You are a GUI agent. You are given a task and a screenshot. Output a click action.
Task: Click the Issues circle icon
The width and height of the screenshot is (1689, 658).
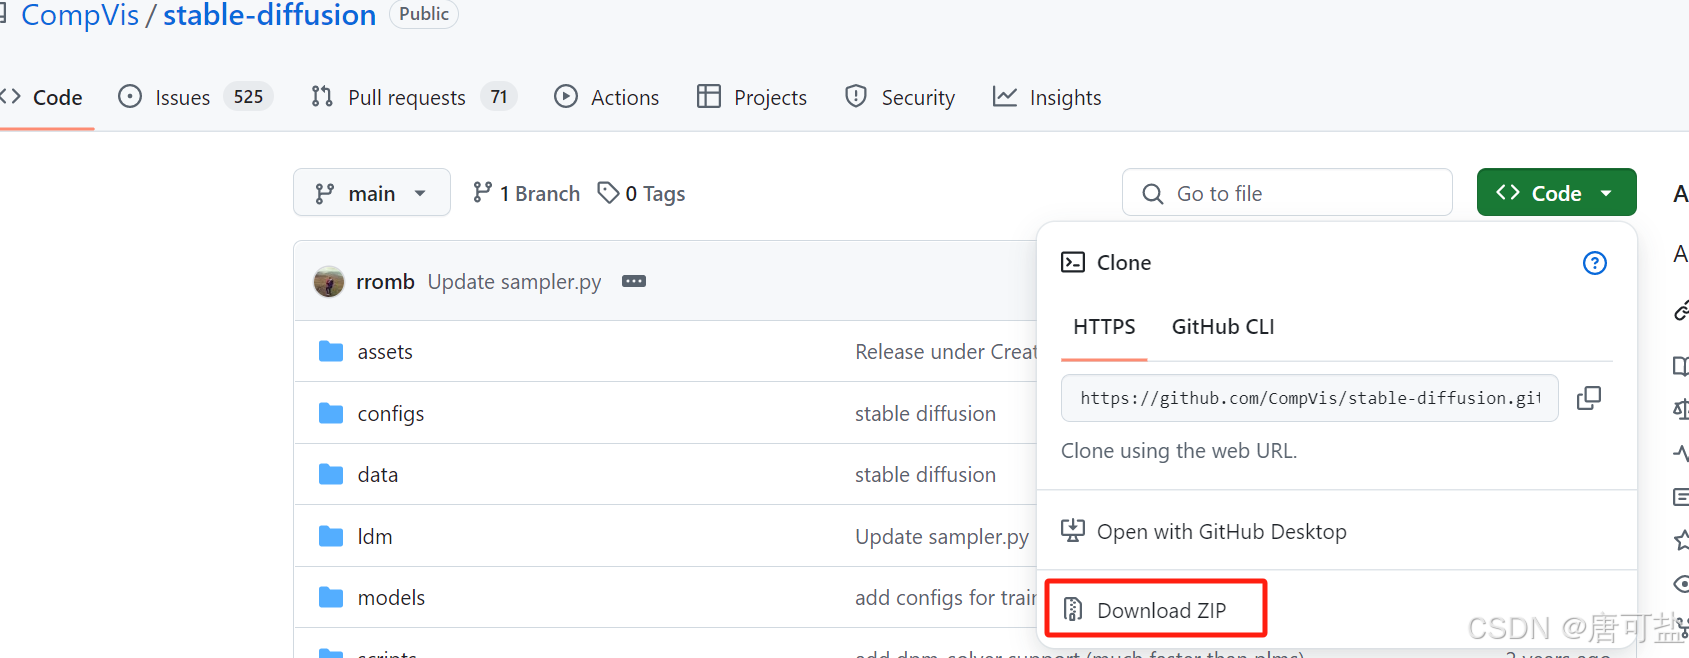130,96
